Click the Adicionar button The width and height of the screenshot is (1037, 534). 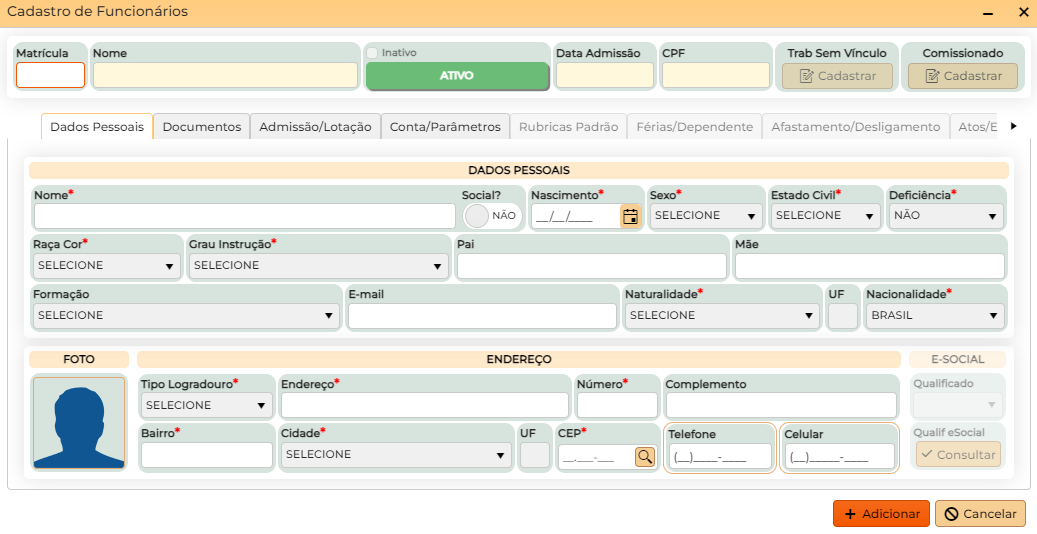(x=881, y=514)
